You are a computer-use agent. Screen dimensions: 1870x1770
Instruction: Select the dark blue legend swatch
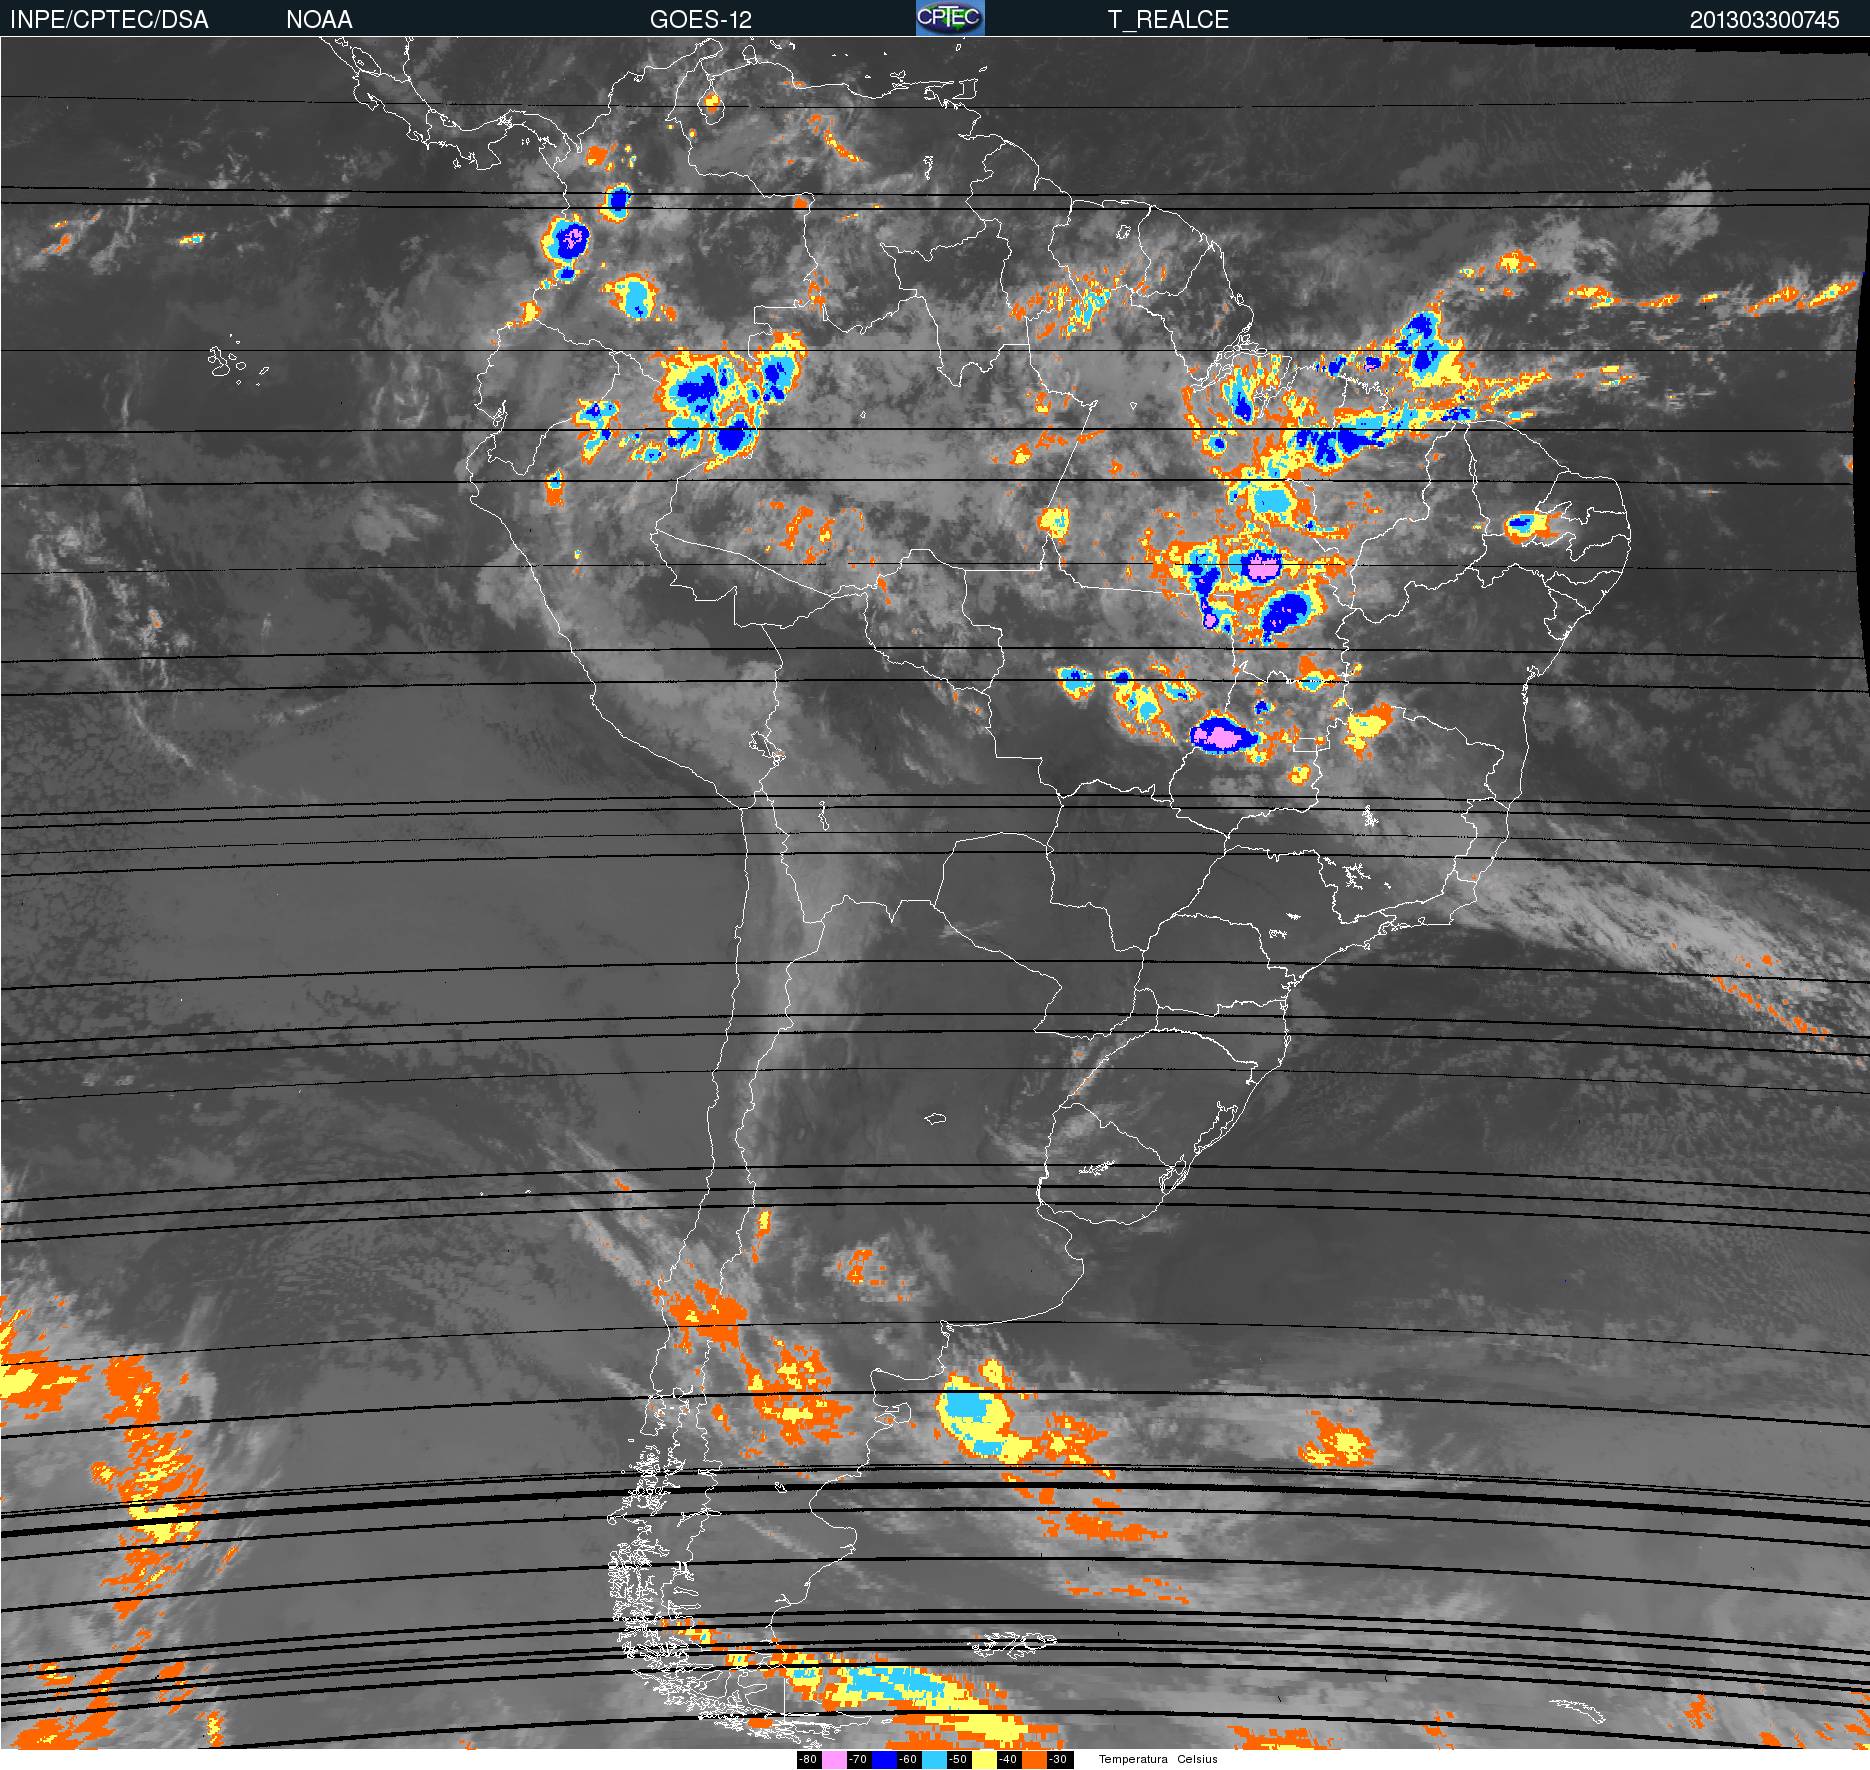[884, 1760]
